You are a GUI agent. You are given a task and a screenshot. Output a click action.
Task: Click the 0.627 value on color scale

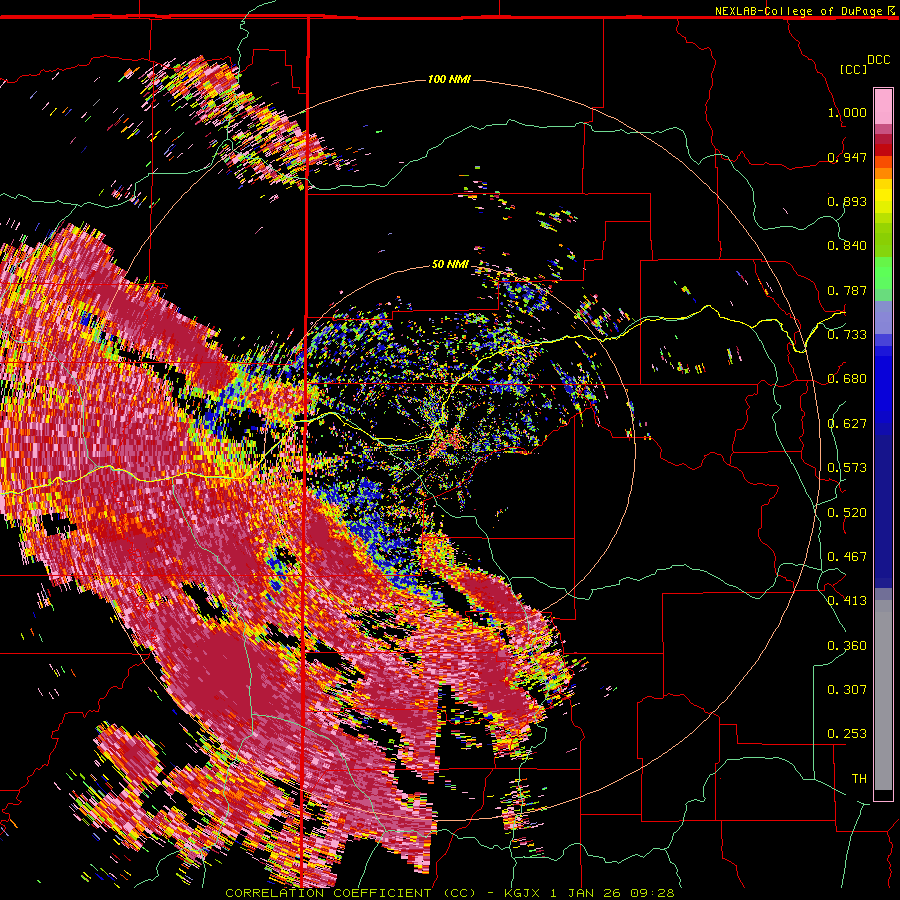(847, 424)
